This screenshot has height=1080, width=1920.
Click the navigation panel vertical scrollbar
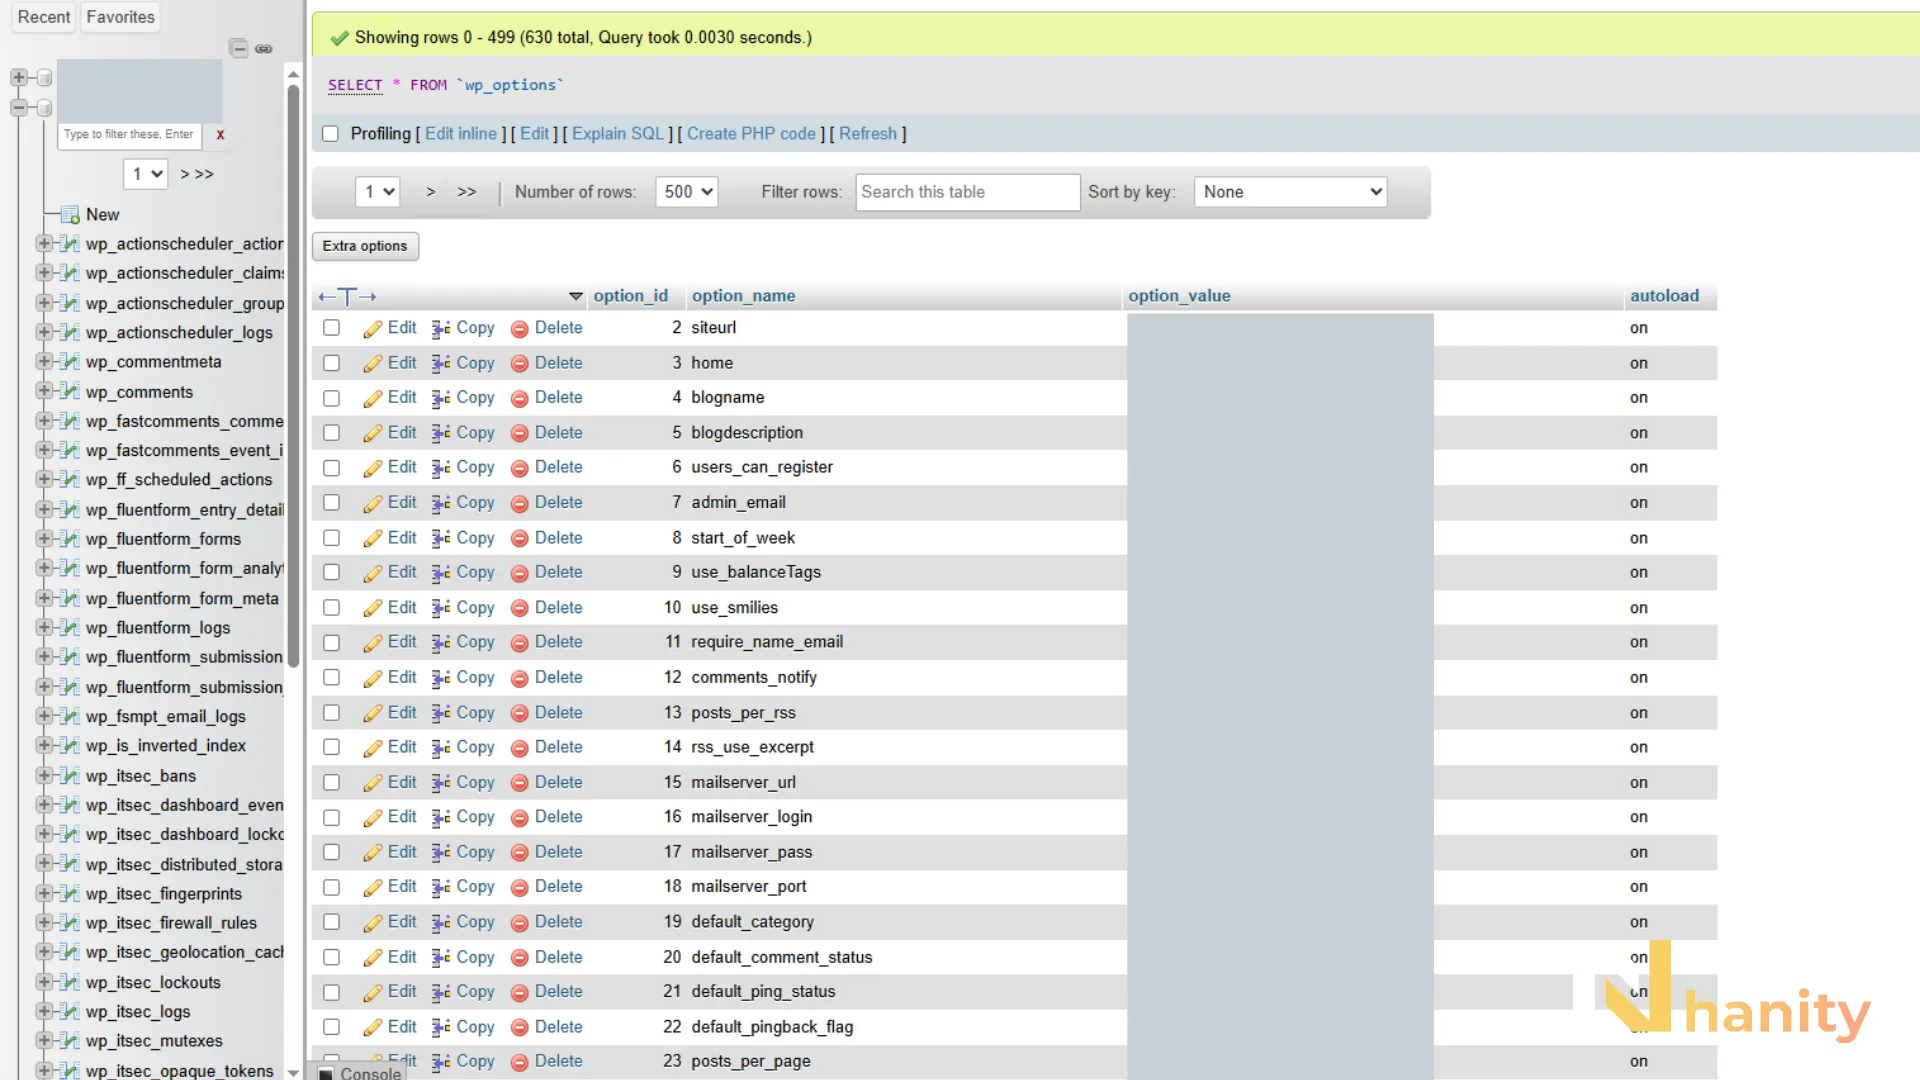[x=293, y=375]
